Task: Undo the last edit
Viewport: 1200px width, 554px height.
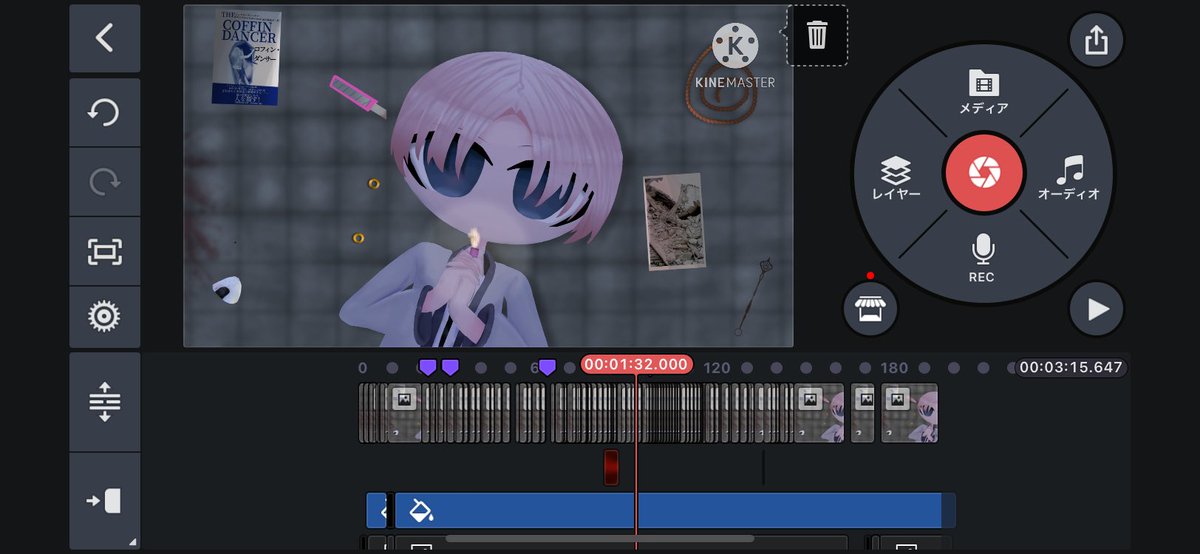Action: (104, 112)
